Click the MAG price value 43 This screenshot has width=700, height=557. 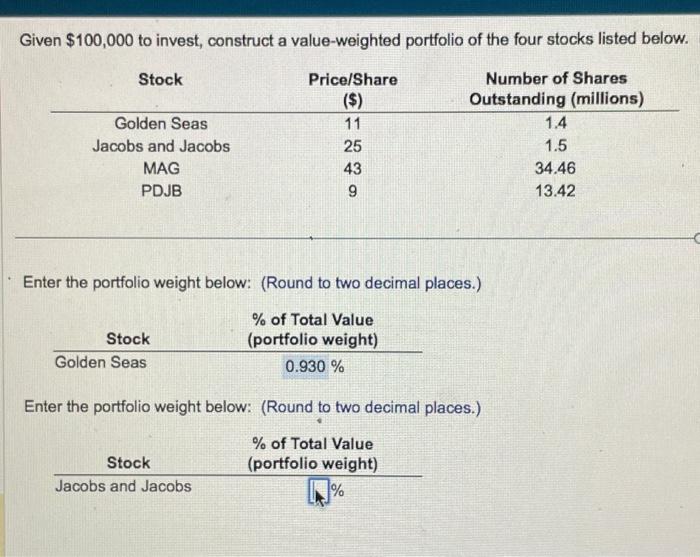tap(352, 169)
